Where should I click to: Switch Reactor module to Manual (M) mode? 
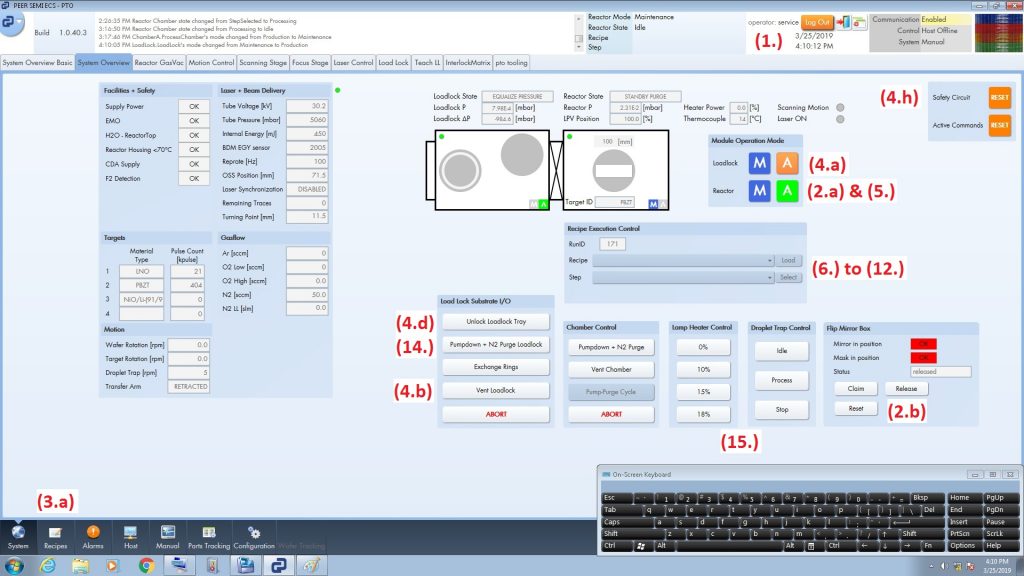click(x=760, y=190)
